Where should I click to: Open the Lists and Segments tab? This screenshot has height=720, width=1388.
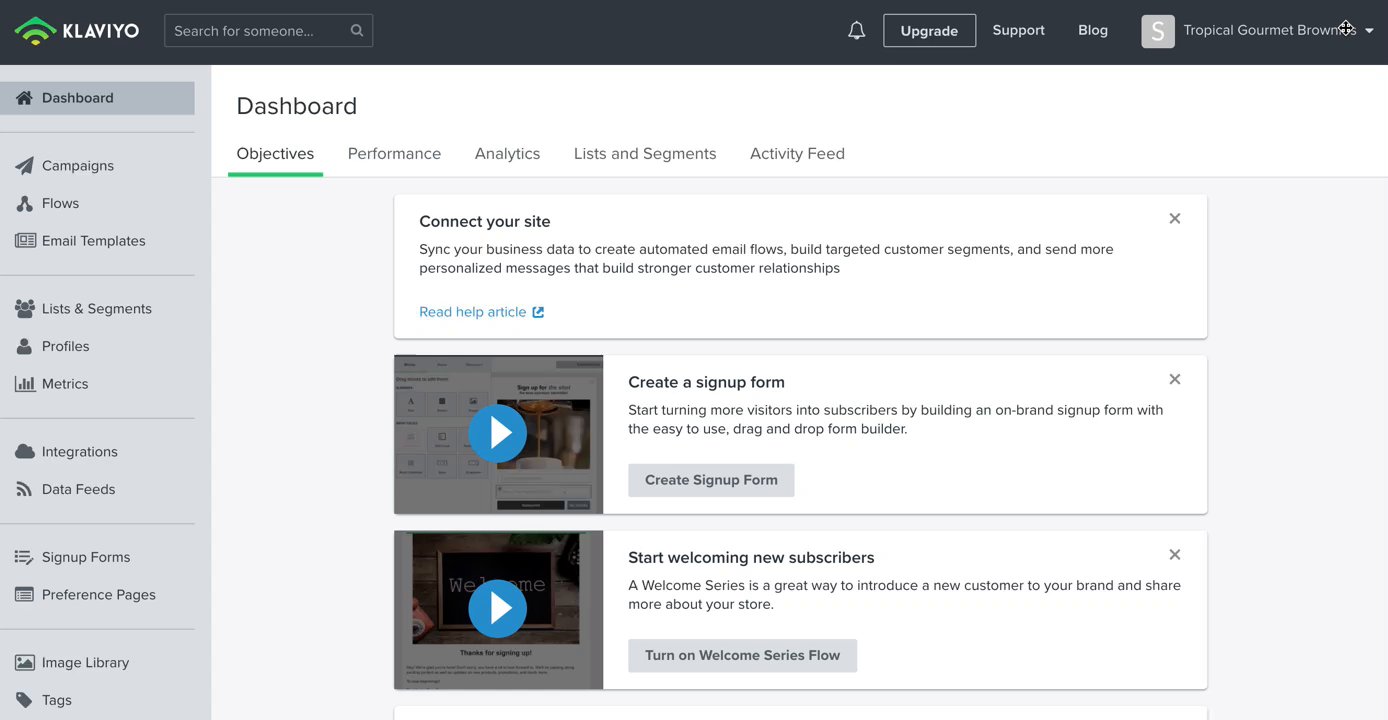(645, 154)
